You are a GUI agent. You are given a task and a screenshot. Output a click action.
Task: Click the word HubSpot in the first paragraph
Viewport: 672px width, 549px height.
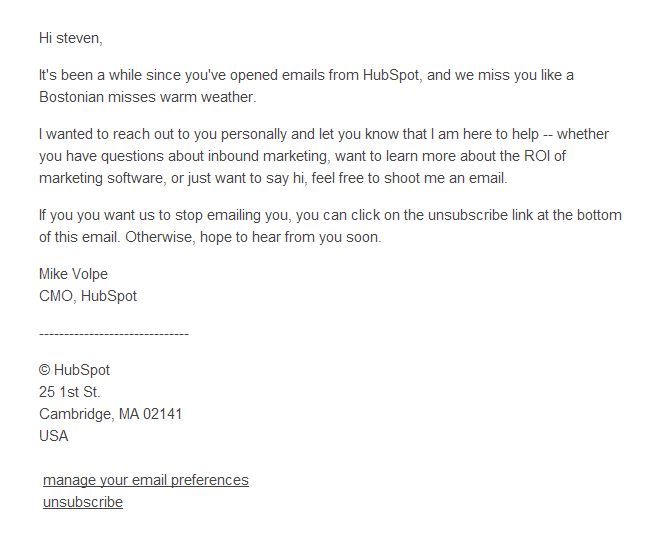click(390, 75)
